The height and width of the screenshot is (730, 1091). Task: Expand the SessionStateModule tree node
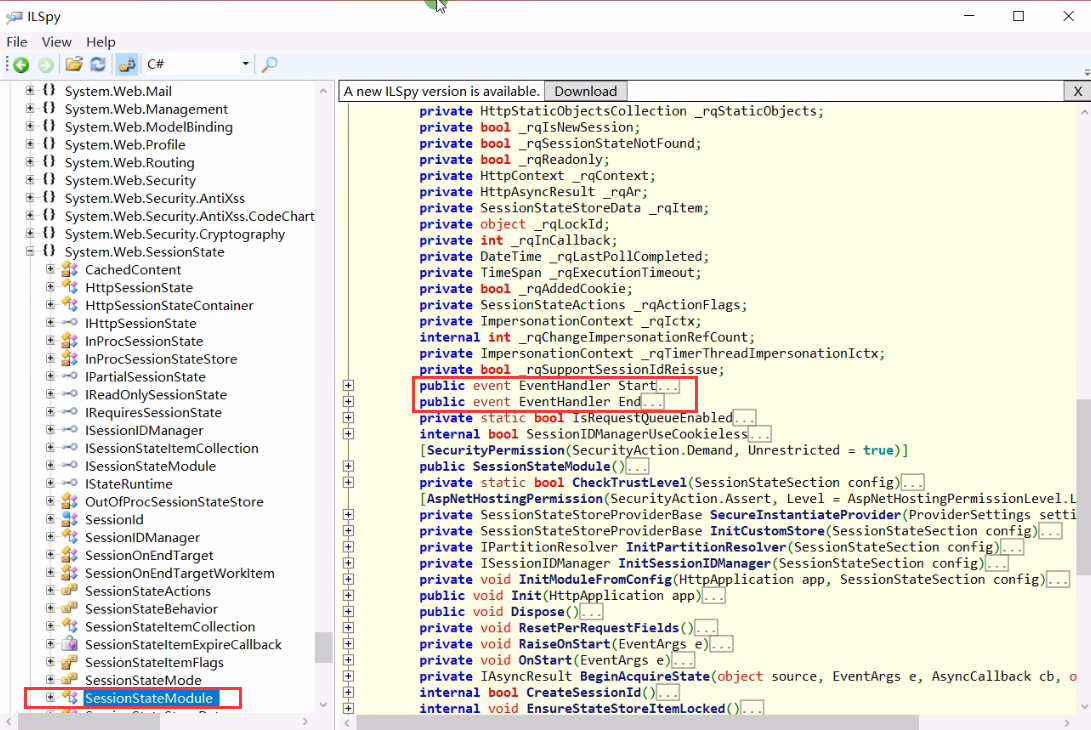point(50,697)
